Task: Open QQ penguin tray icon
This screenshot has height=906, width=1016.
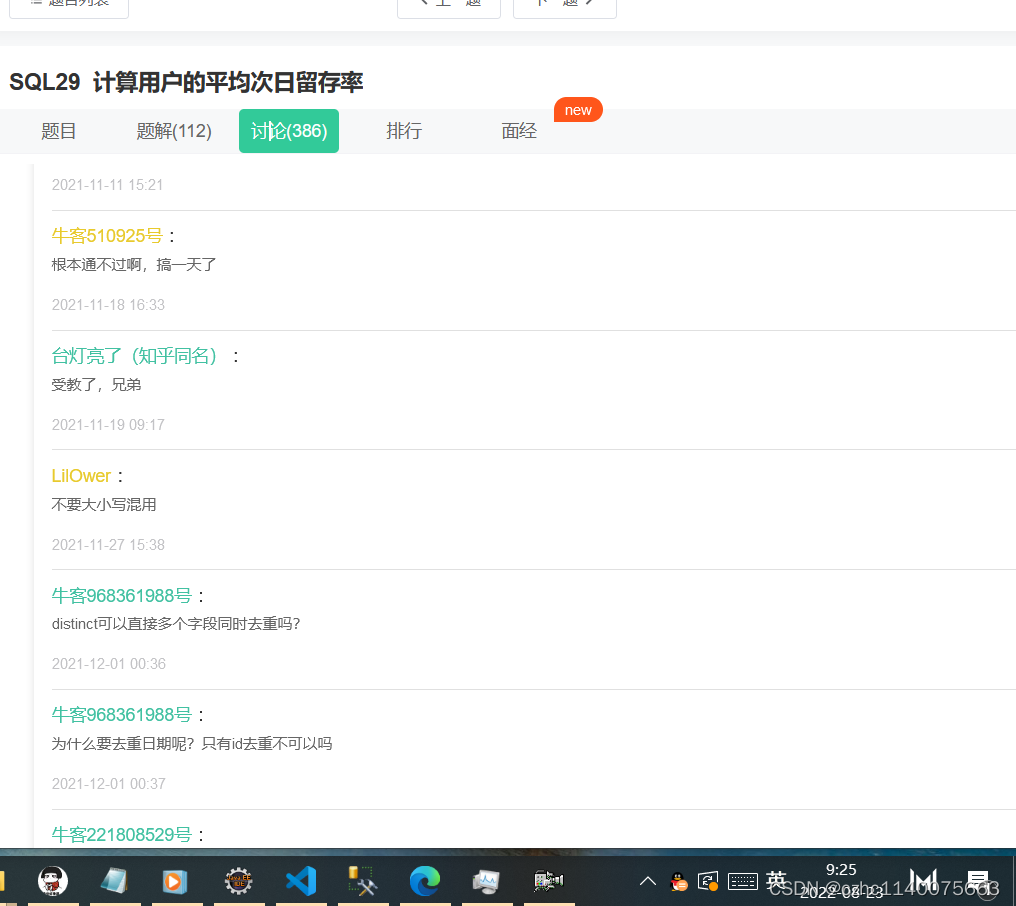Action: (678, 882)
